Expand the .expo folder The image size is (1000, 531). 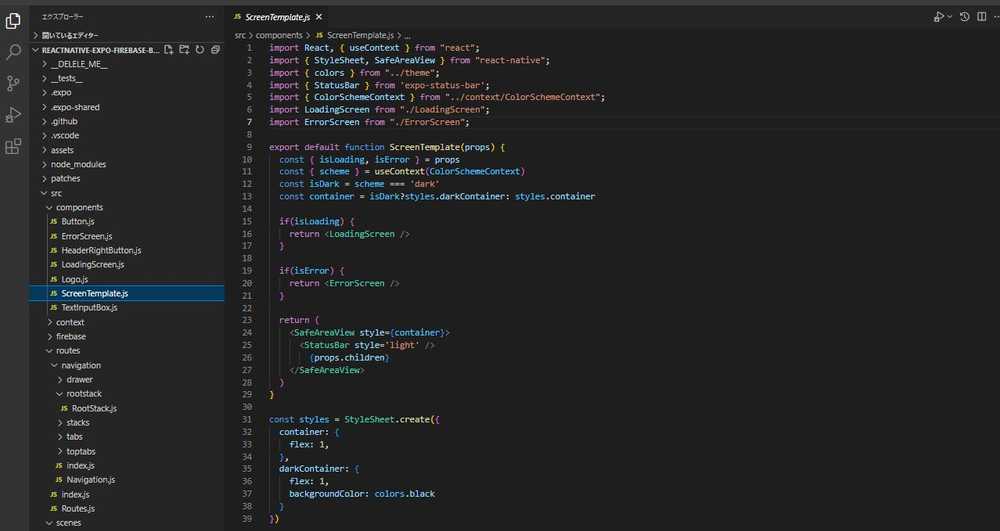point(128,93)
